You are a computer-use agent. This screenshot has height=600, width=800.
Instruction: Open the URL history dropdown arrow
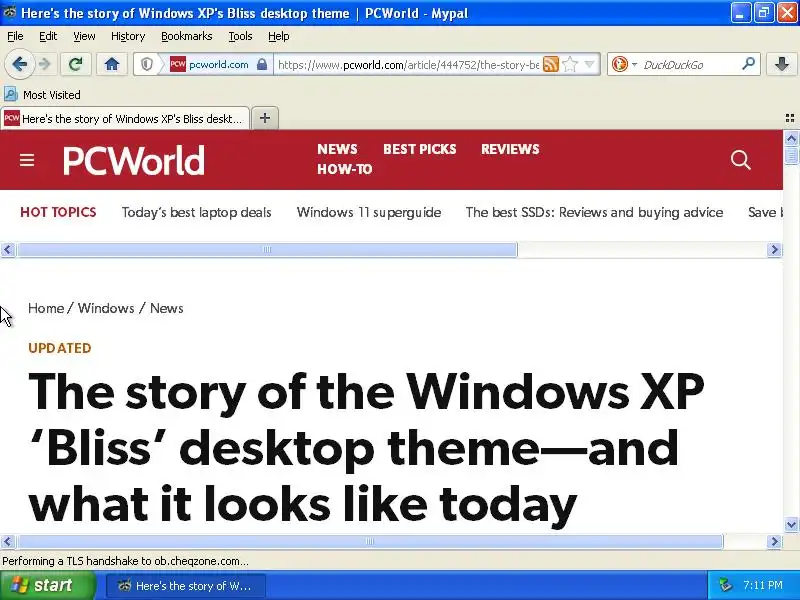pos(589,64)
